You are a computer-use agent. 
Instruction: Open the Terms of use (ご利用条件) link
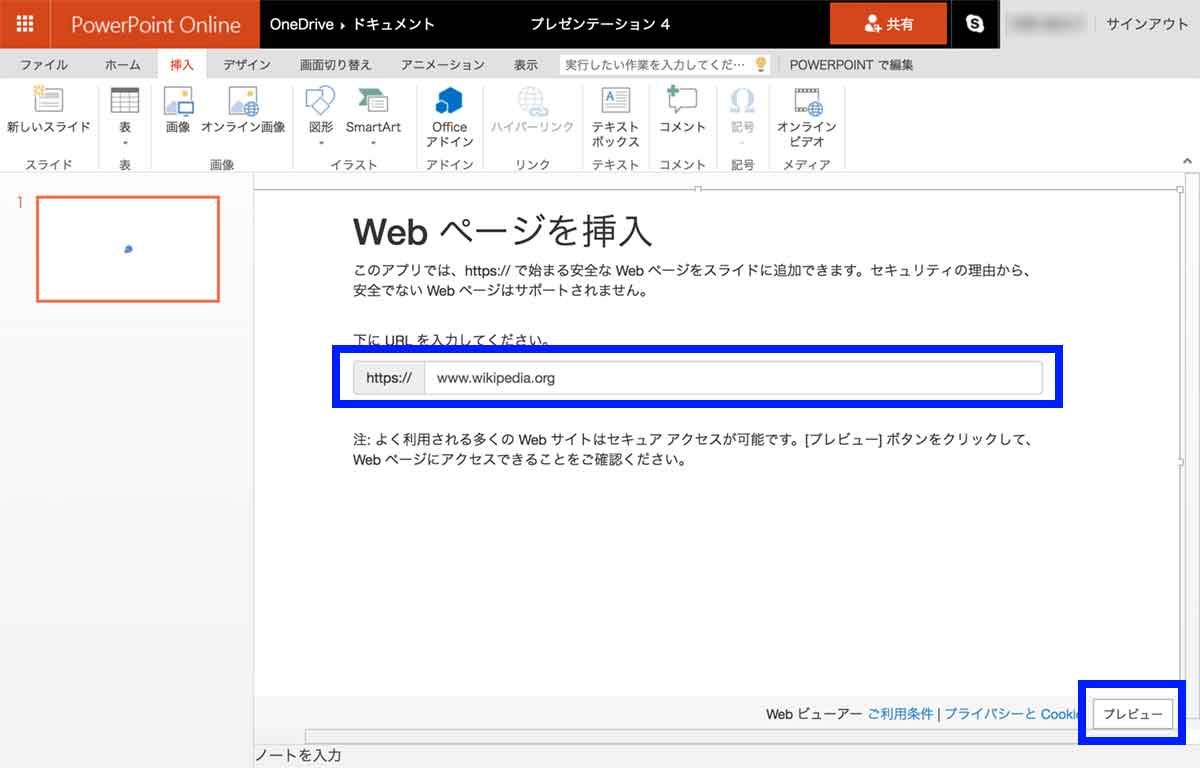point(900,714)
